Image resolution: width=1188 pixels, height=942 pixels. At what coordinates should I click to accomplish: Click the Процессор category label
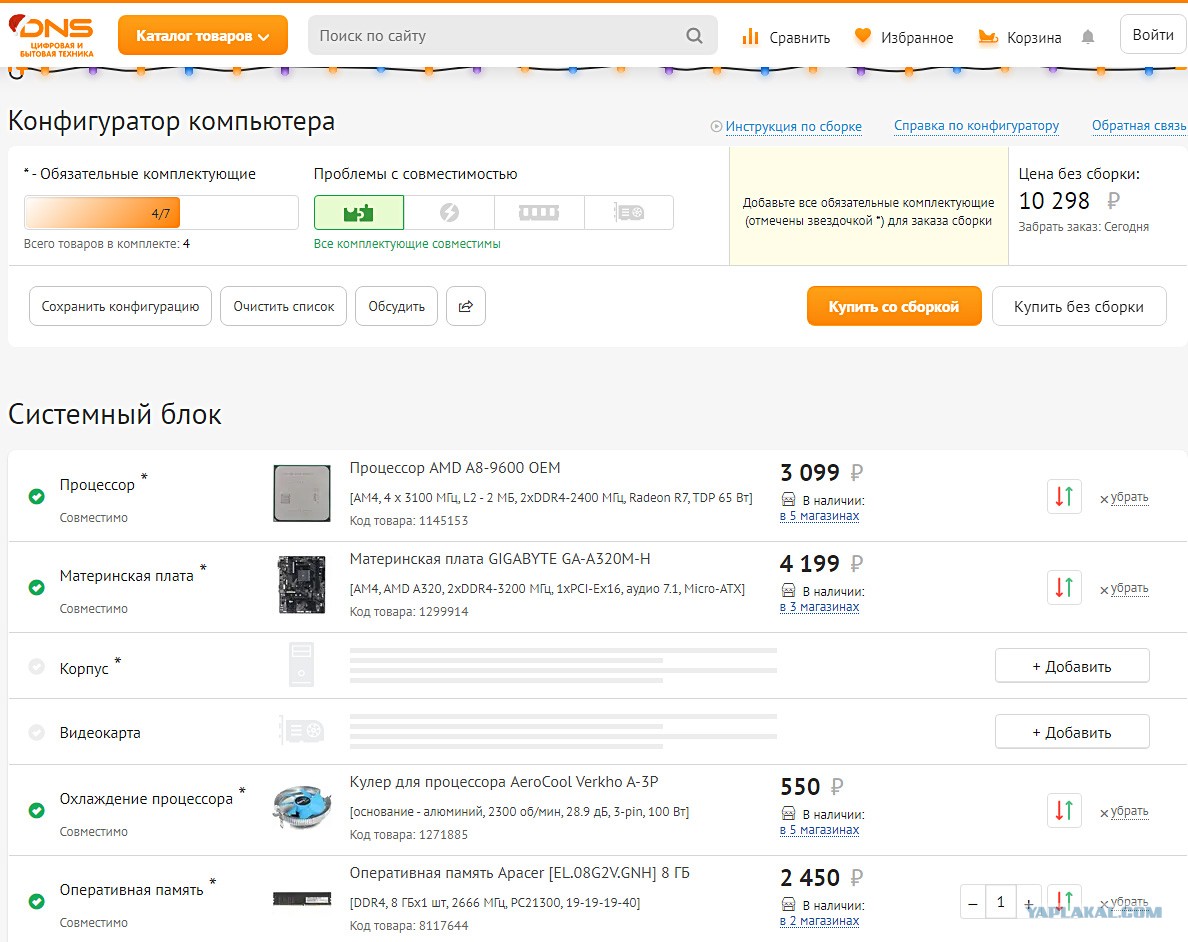pyautogui.click(x=97, y=485)
